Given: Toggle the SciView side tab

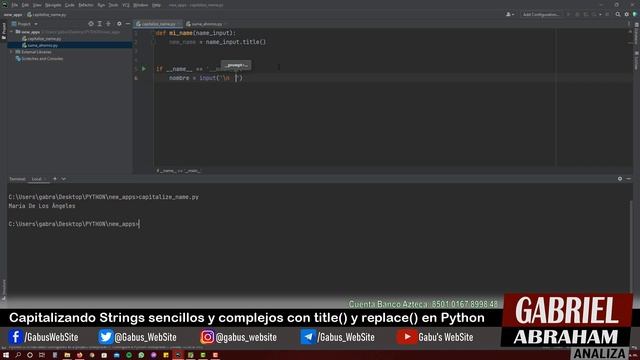Looking at the screenshot, I should [636, 60].
